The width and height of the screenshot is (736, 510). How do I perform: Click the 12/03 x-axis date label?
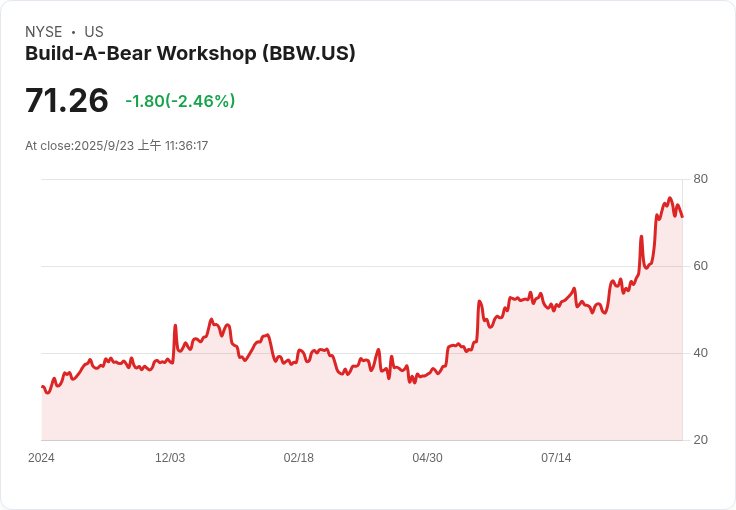[170, 457]
